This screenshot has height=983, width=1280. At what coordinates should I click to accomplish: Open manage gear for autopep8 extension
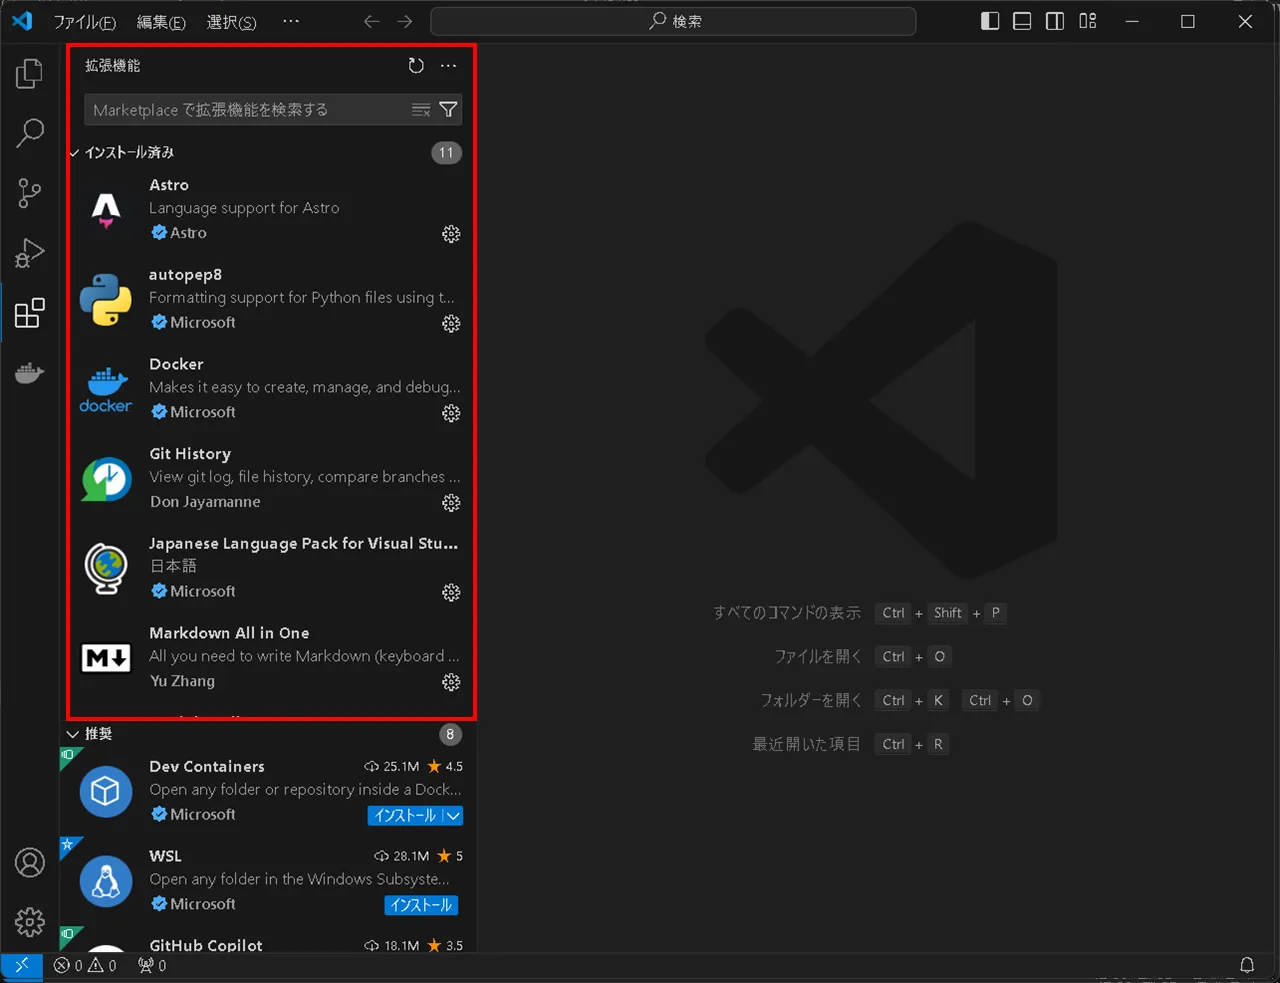(451, 323)
